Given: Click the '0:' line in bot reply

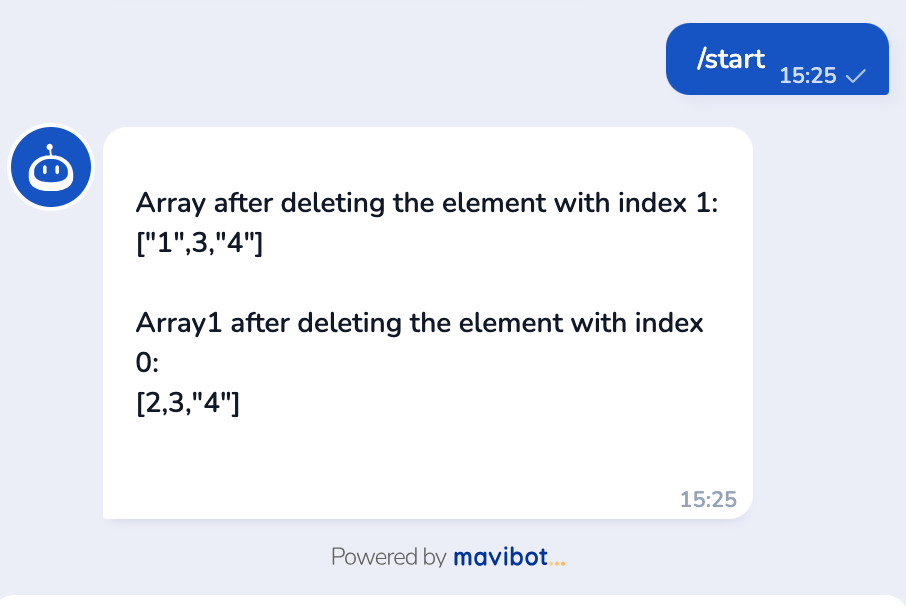Looking at the screenshot, I should click(x=148, y=363).
